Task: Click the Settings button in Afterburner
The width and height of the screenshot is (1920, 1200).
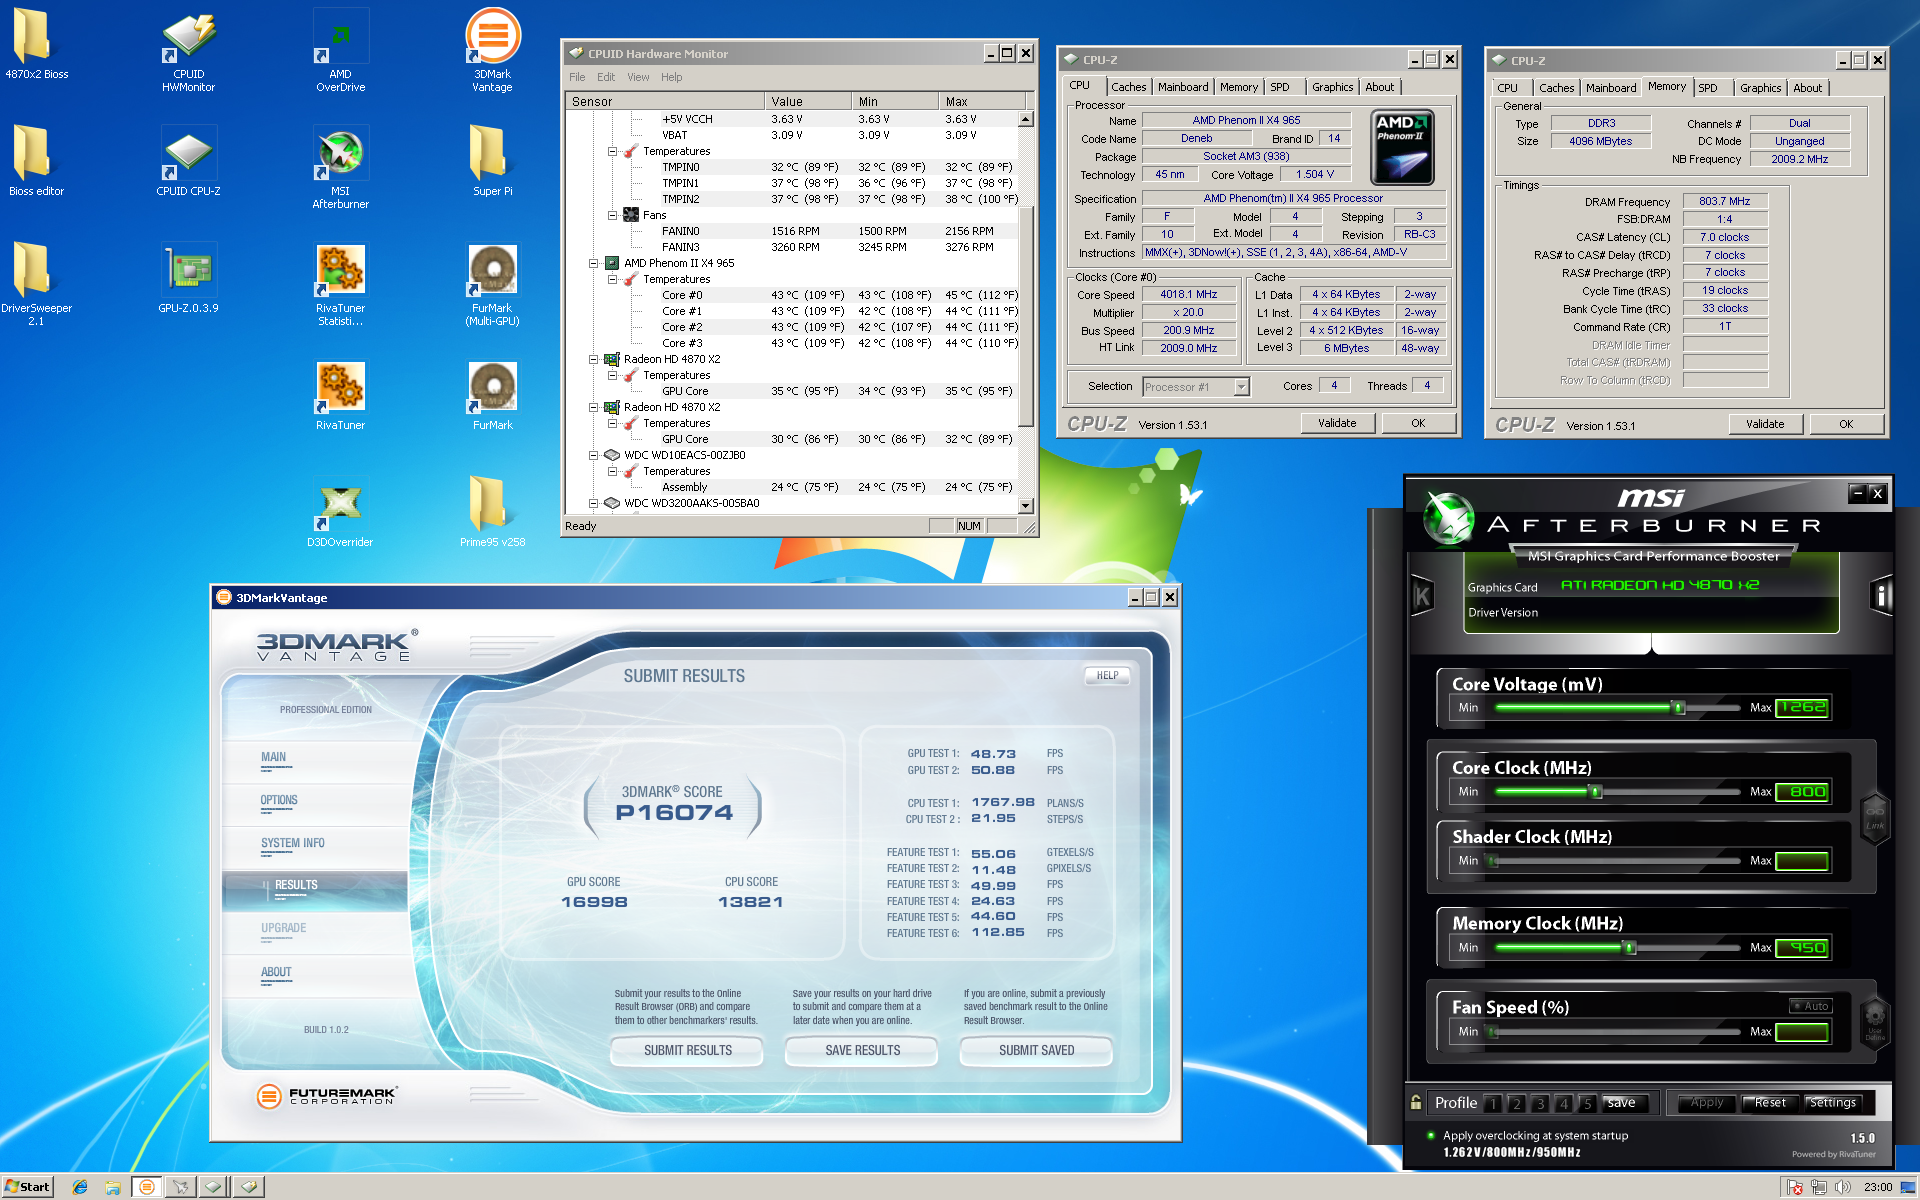Action: (1832, 1102)
